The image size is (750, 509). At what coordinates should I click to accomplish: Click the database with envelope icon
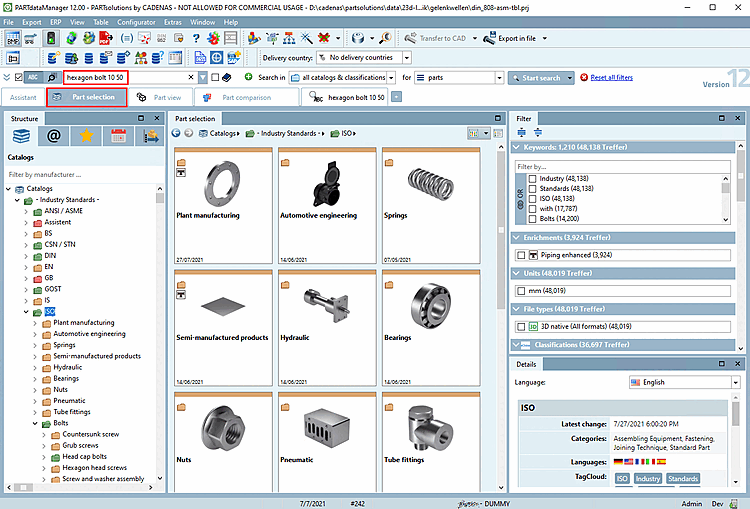(106, 57)
